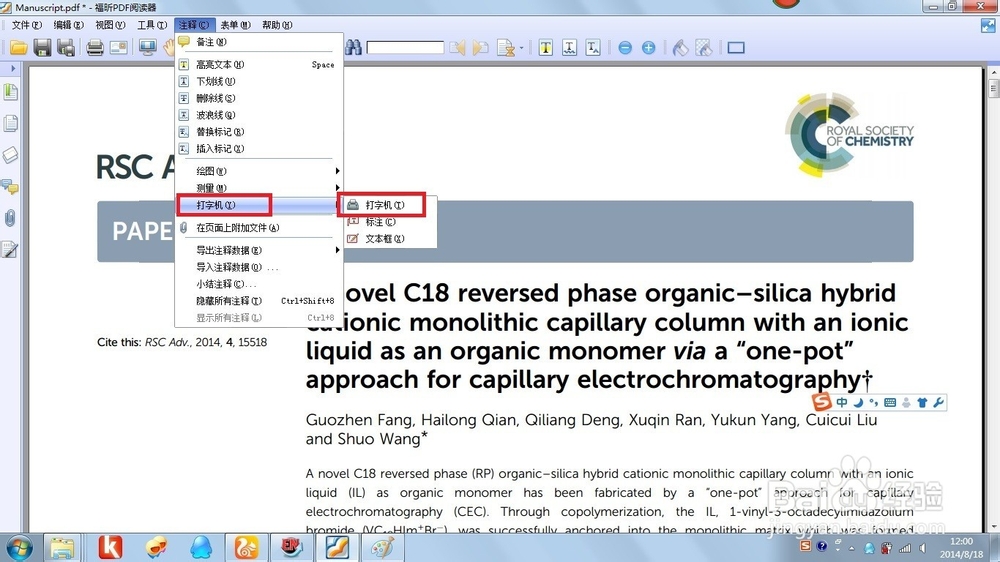Choose 在页面上附加文件 (Attach file) item
The width and height of the screenshot is (1000, 562).
point(258,228)
